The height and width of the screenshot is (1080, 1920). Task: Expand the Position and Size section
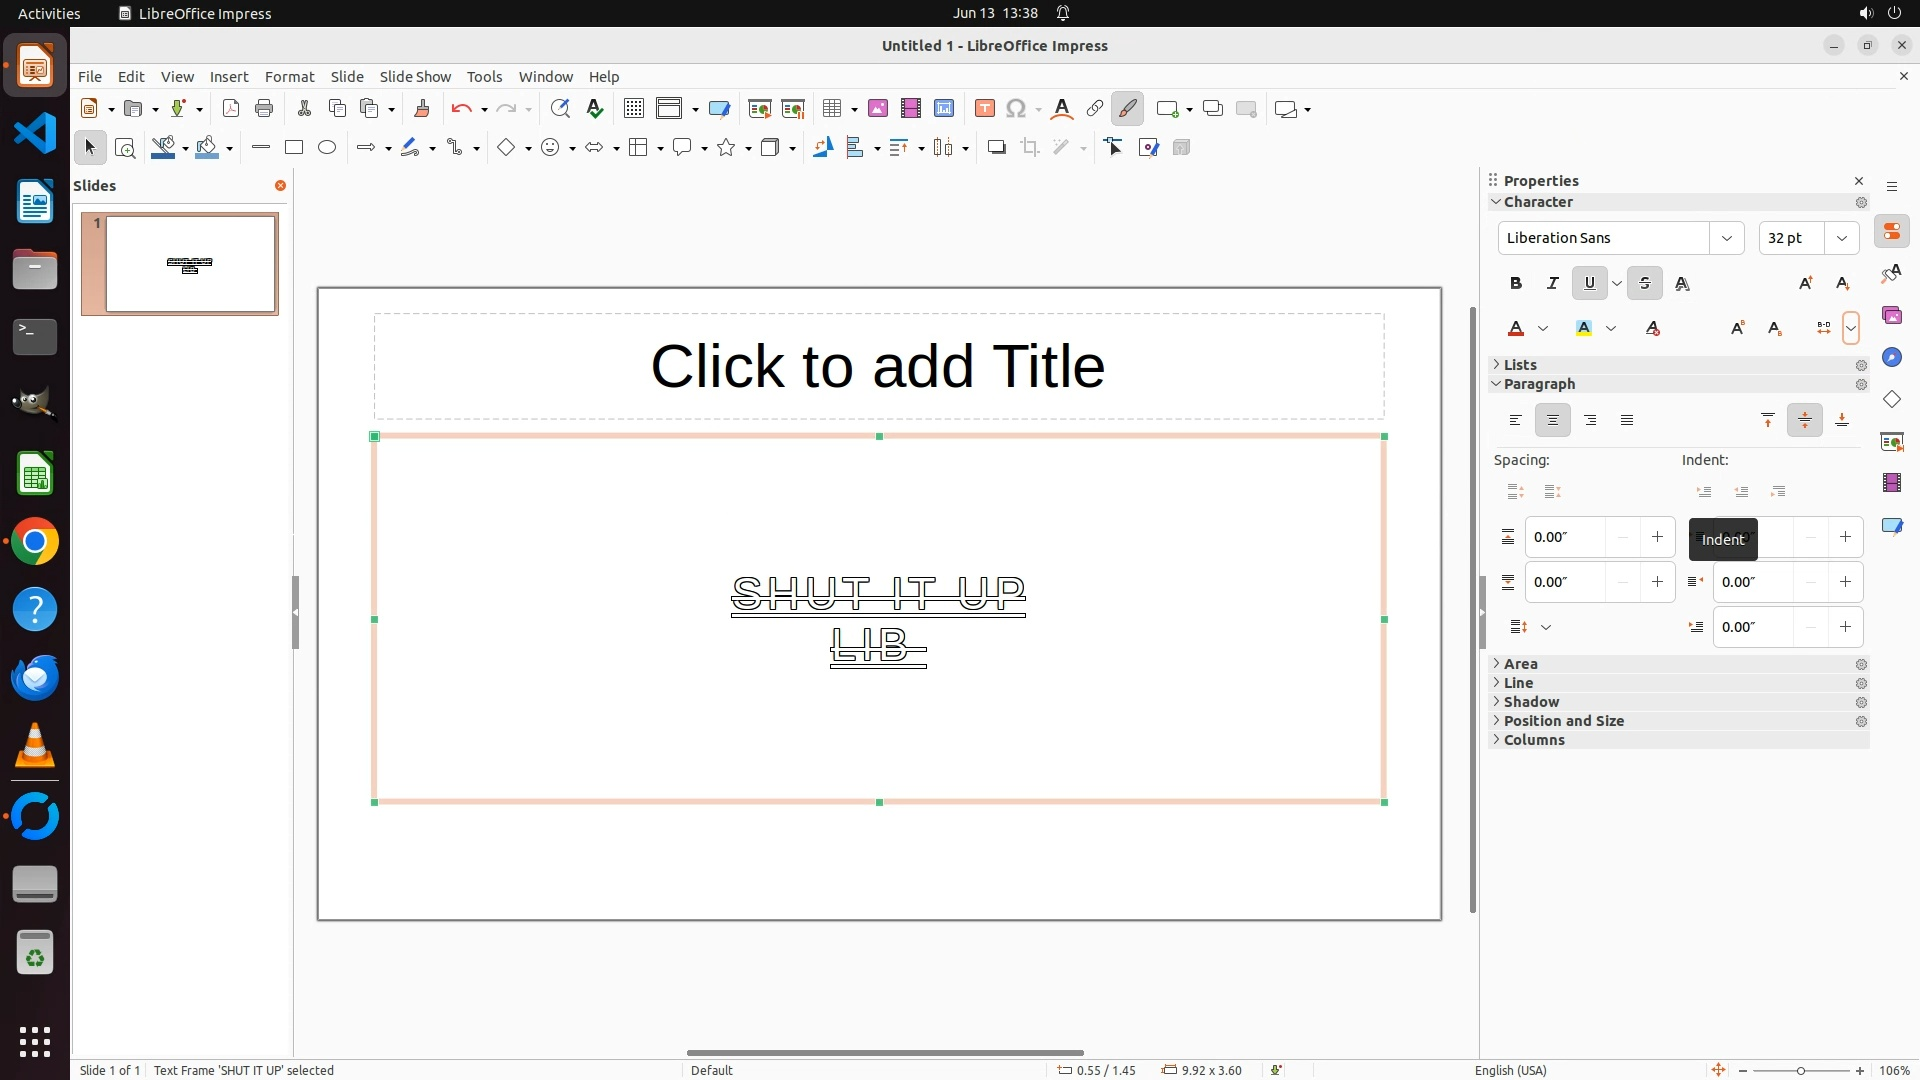pos(1563,721)
